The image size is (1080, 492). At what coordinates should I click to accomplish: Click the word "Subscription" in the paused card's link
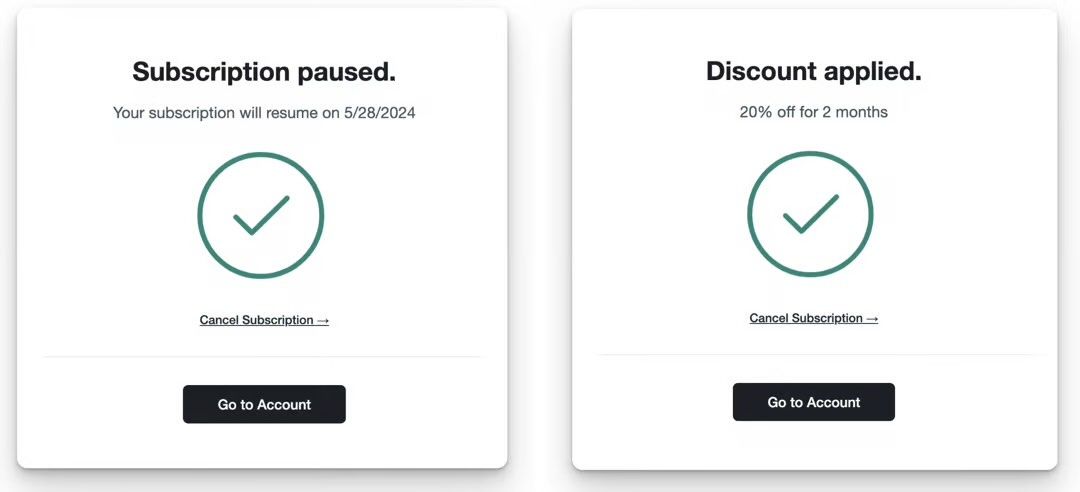(x=278, y=321)
